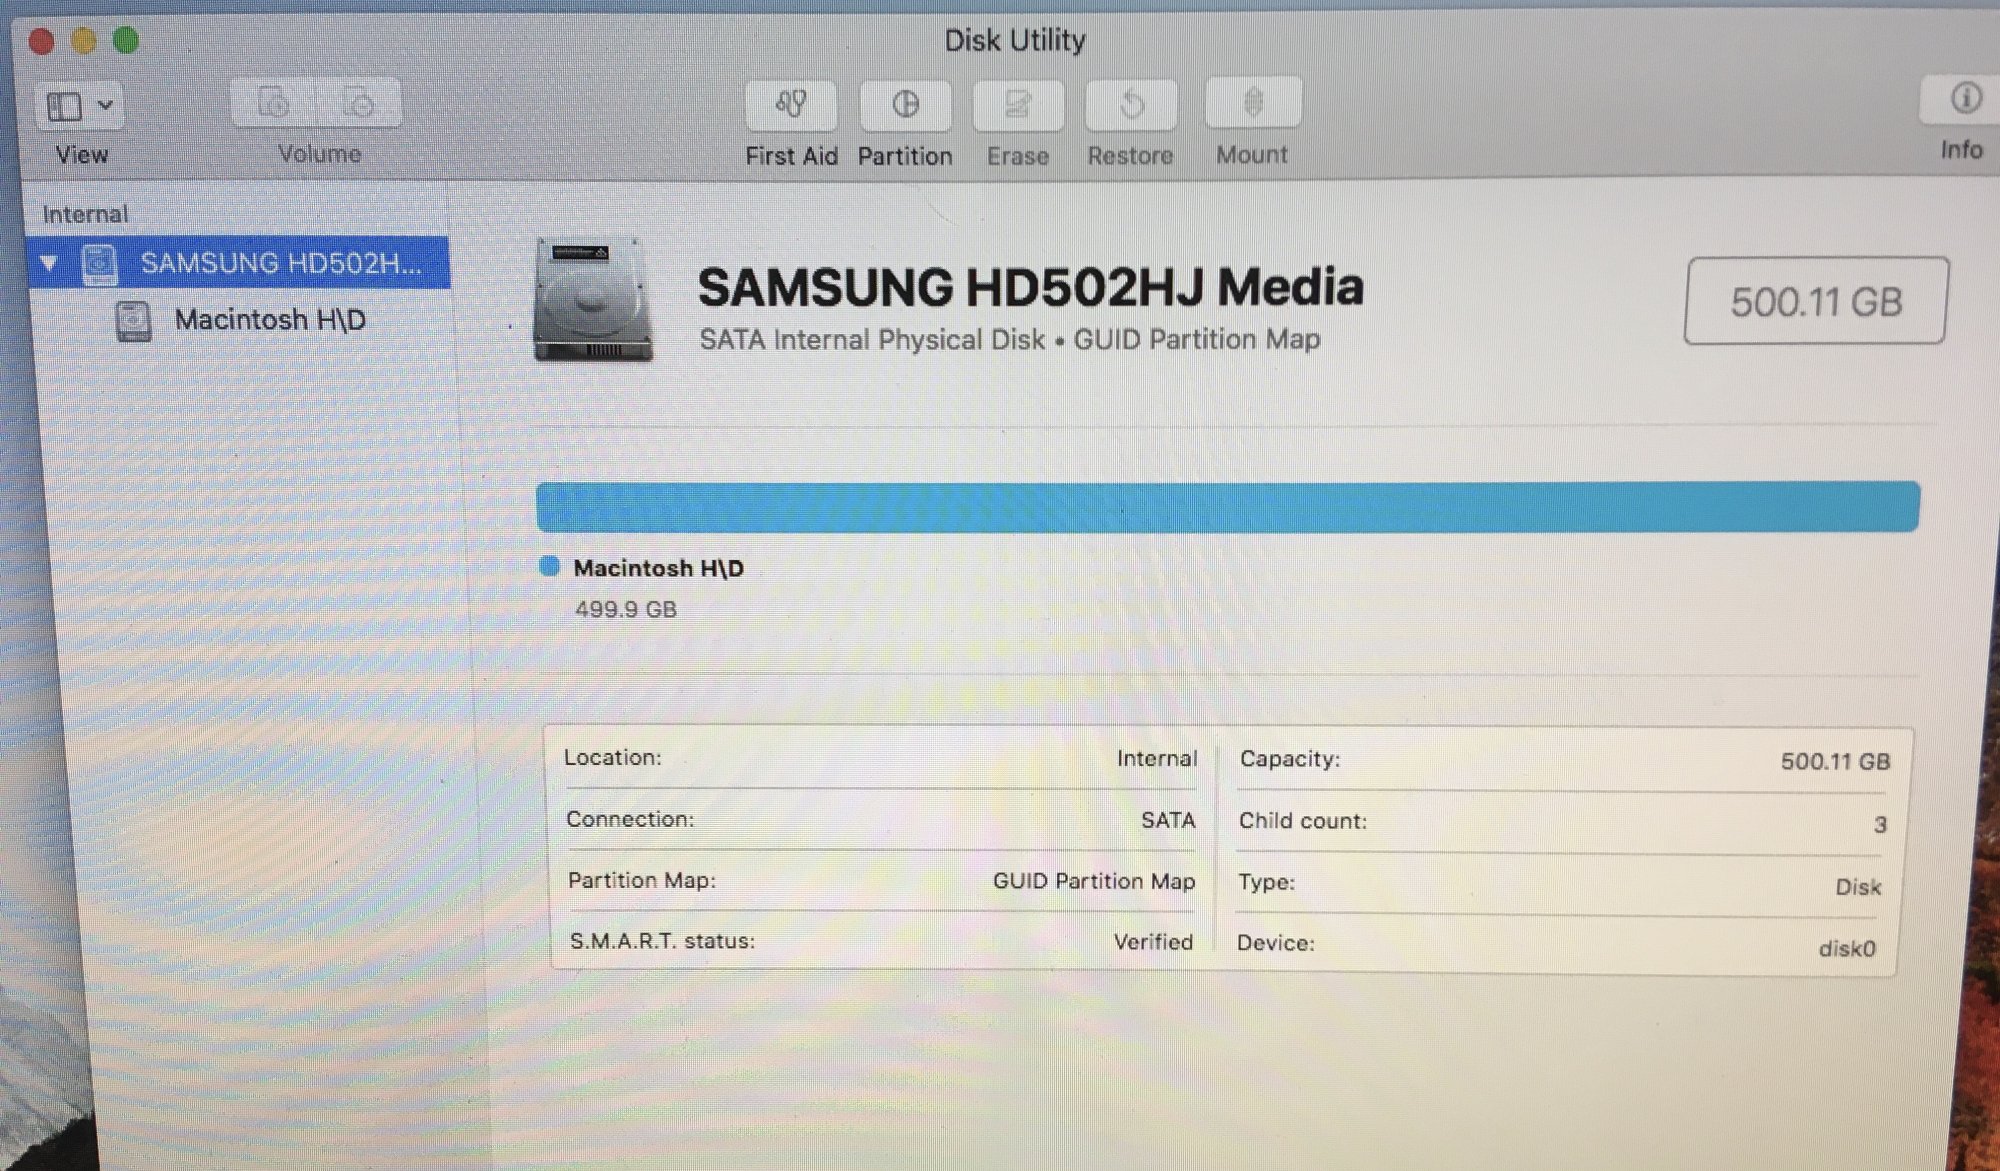2000x1171 pixels.
Task: Collapse the SAMSUNG HD502H disclosure triangle
Action: pyautogui.click(x=48, y=263)
